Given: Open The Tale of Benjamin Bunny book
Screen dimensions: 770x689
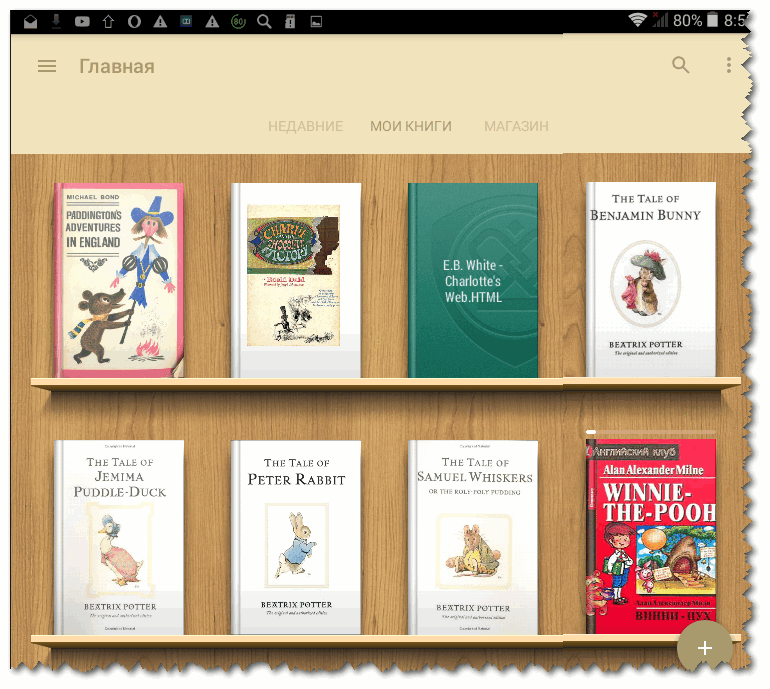Looking at the screenshot, I should pyautogui.click(x=651, y=279).
